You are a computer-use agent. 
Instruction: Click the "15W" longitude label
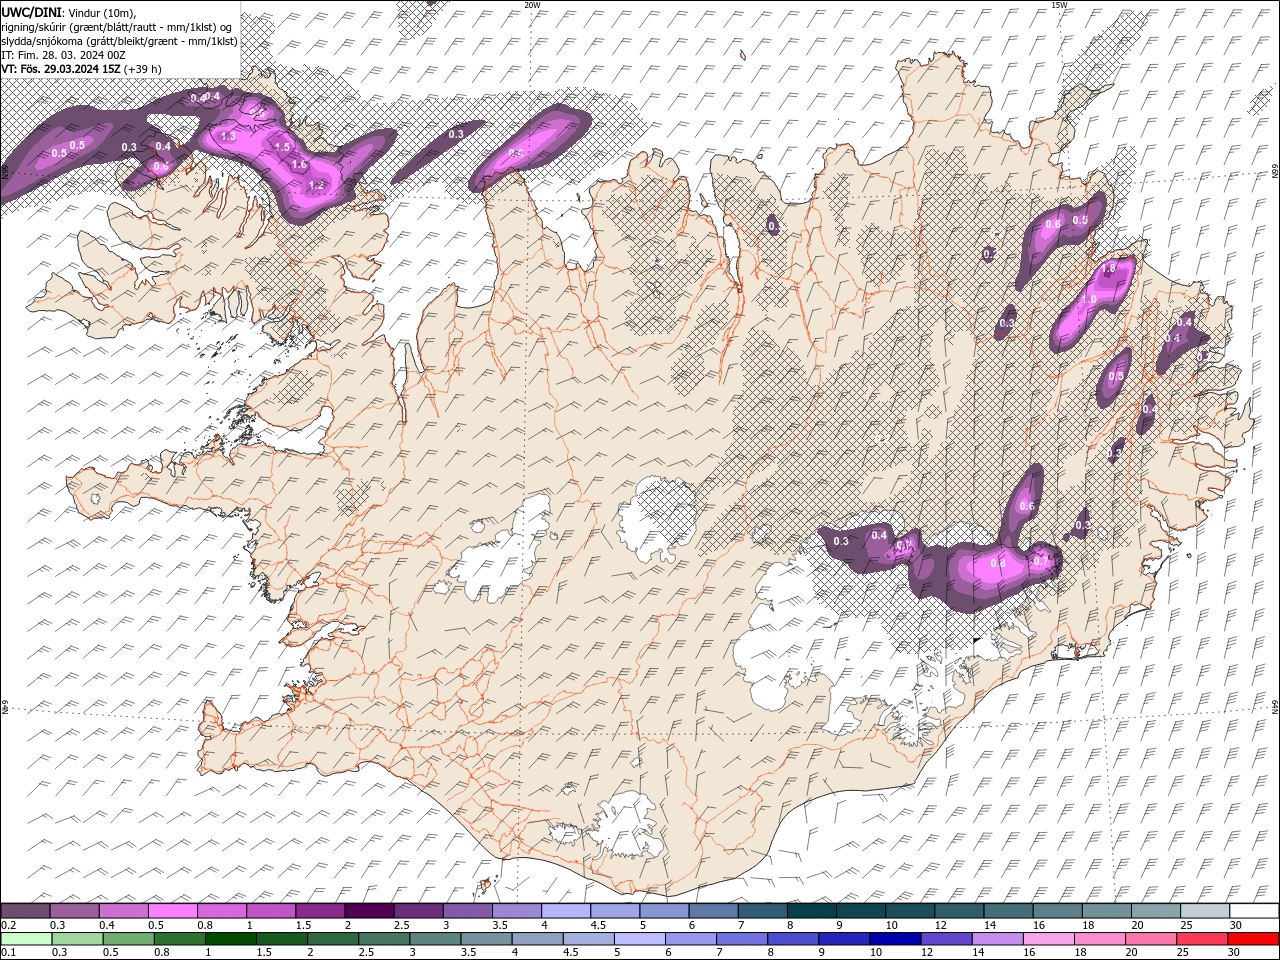click(x=1059, y=5)
